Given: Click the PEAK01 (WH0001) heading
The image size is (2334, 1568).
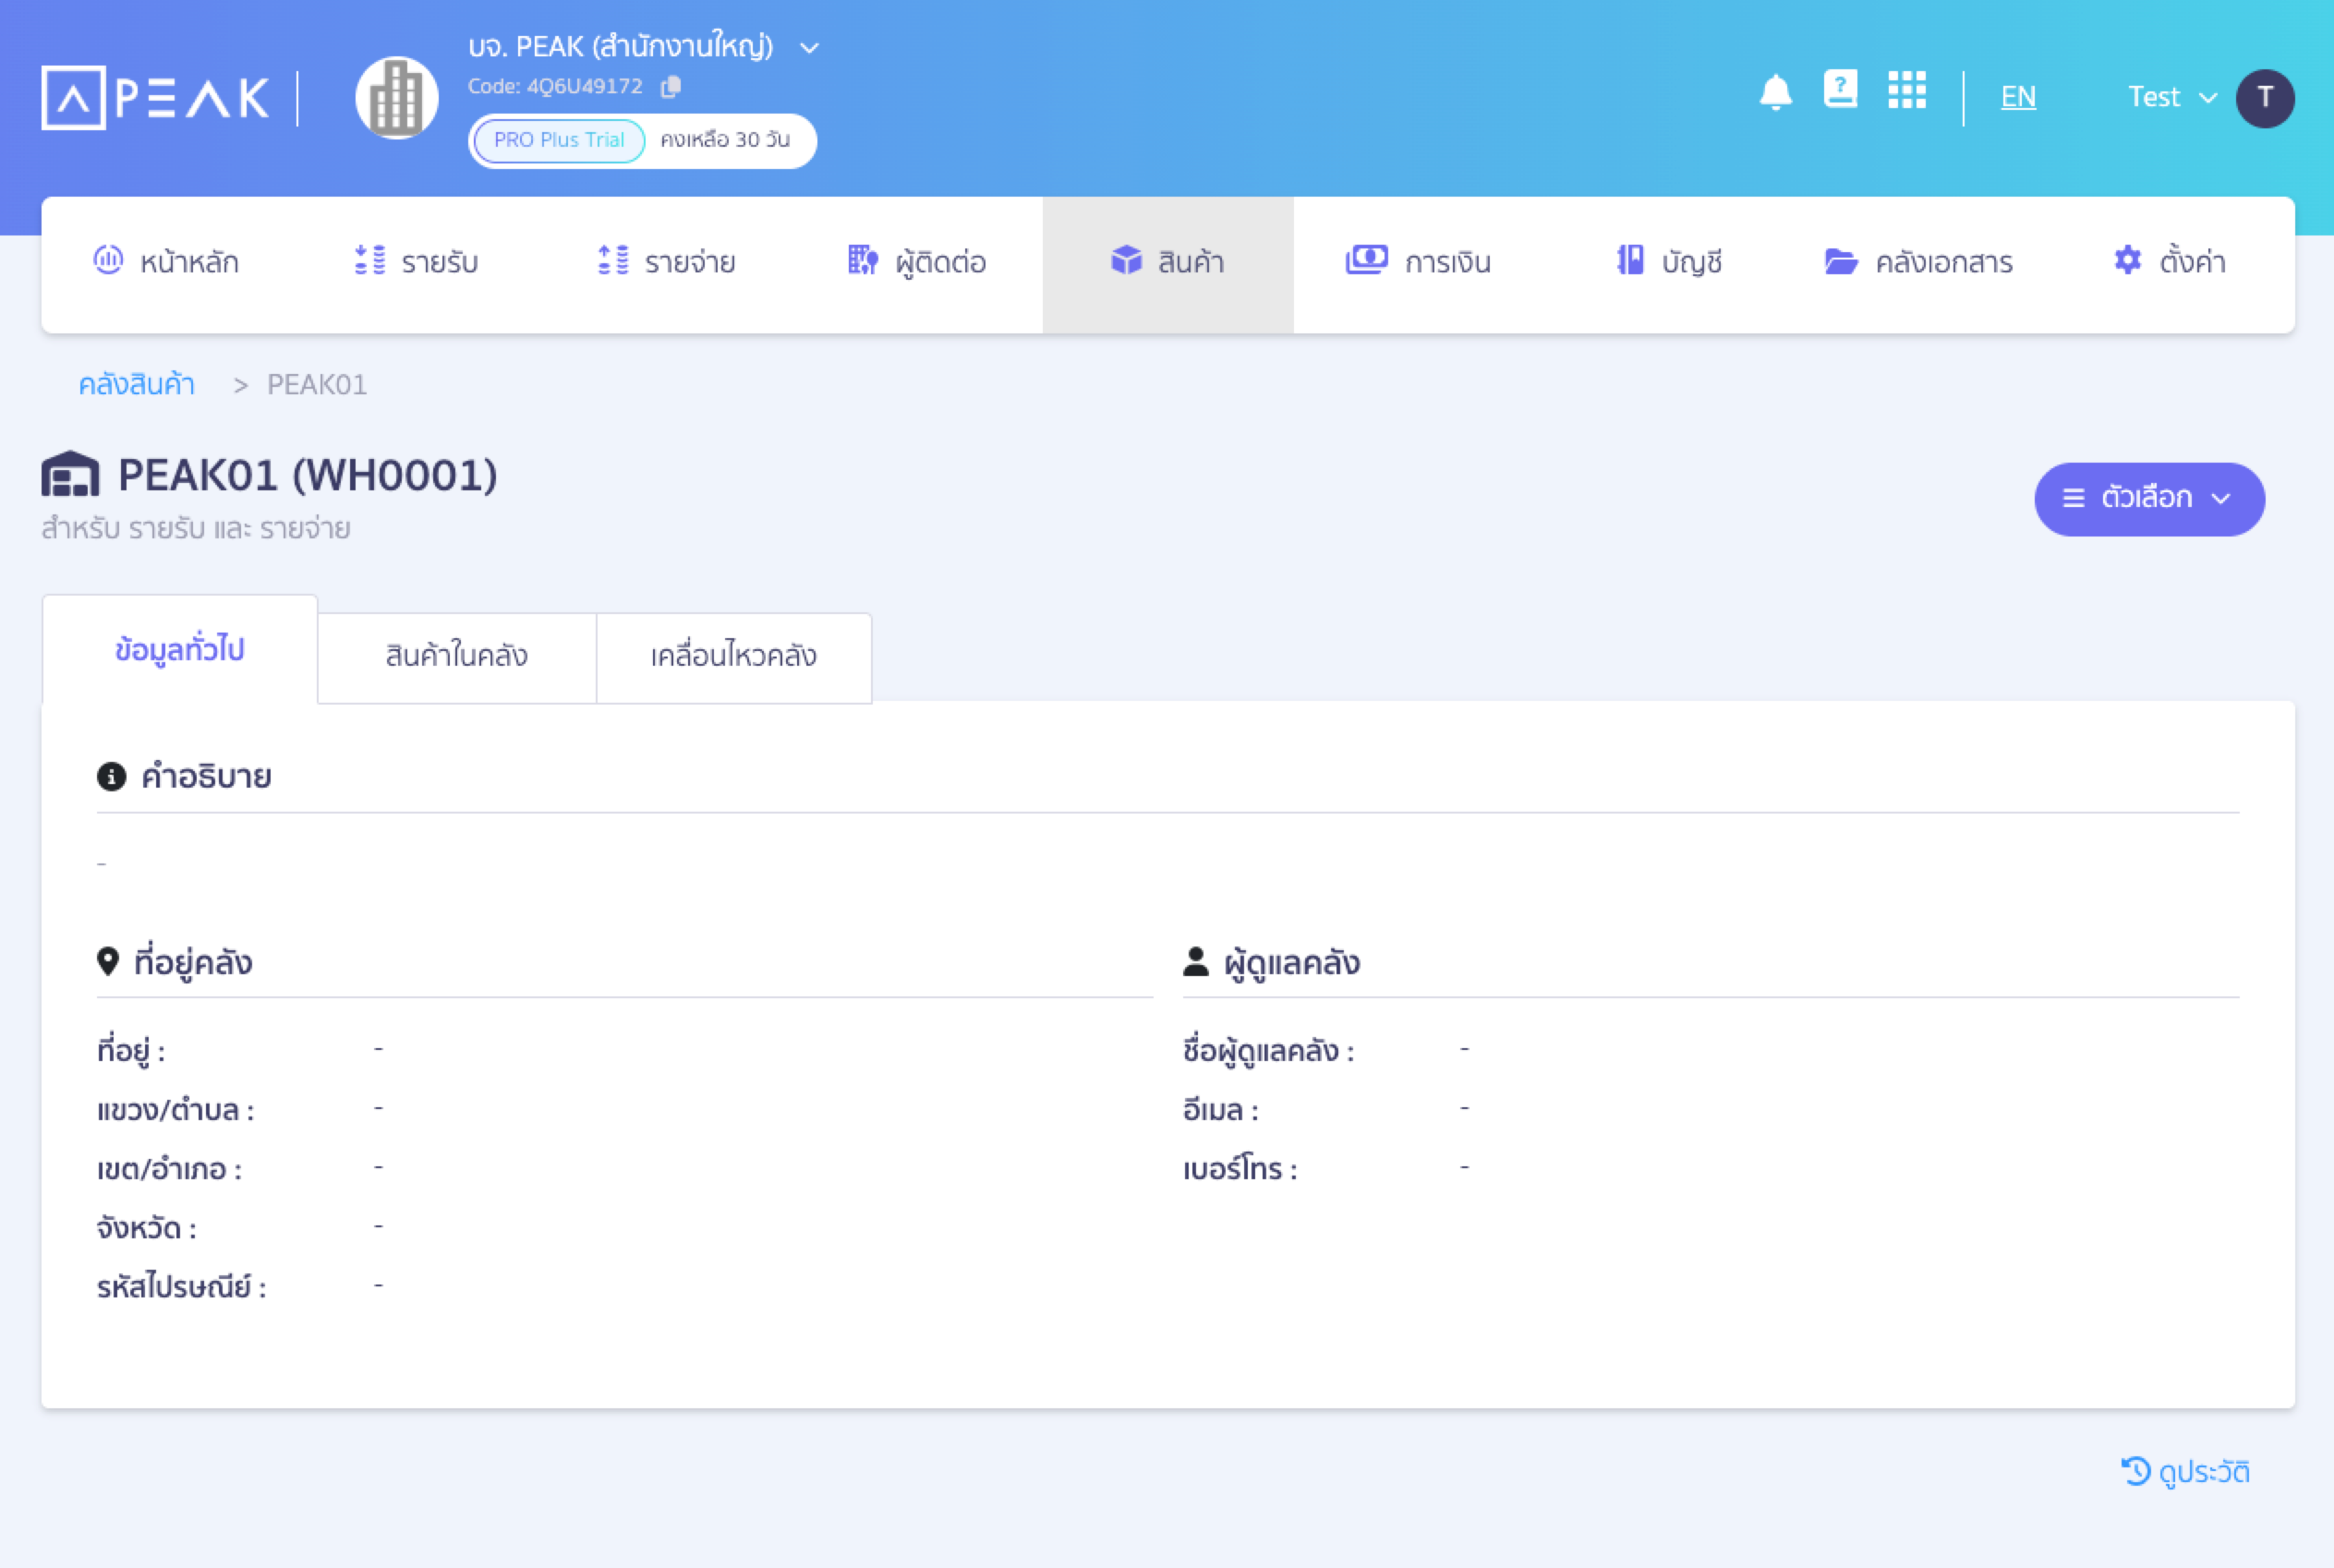Looking at the screenshot, I should coord(307,475).
